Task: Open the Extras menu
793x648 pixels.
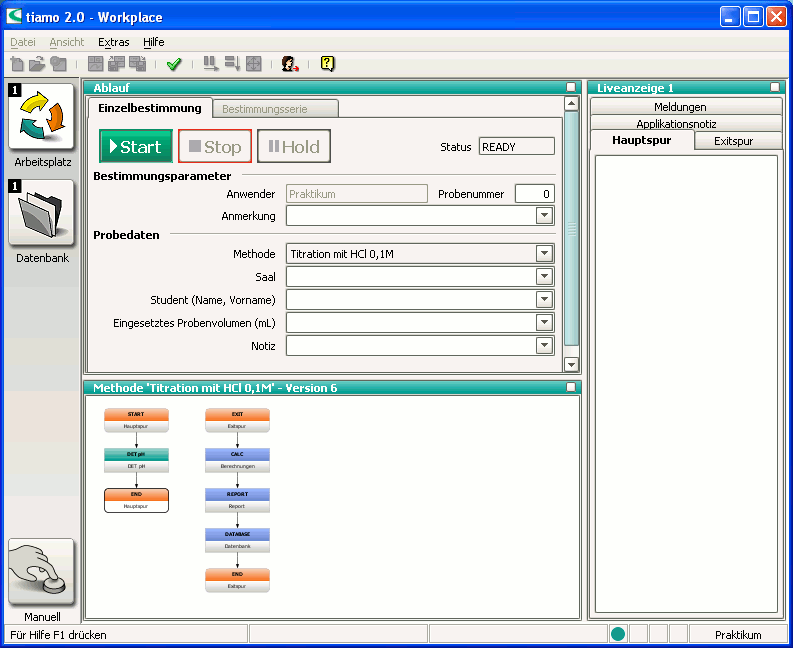Action: (113, 42)
